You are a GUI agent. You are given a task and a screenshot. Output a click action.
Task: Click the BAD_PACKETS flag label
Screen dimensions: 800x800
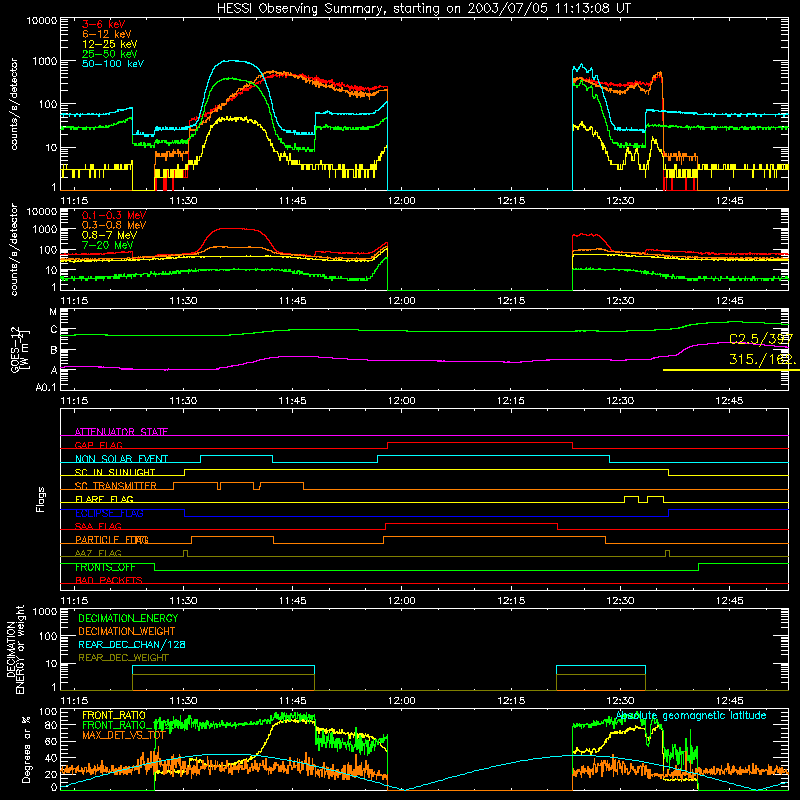(x=109, y=580)
